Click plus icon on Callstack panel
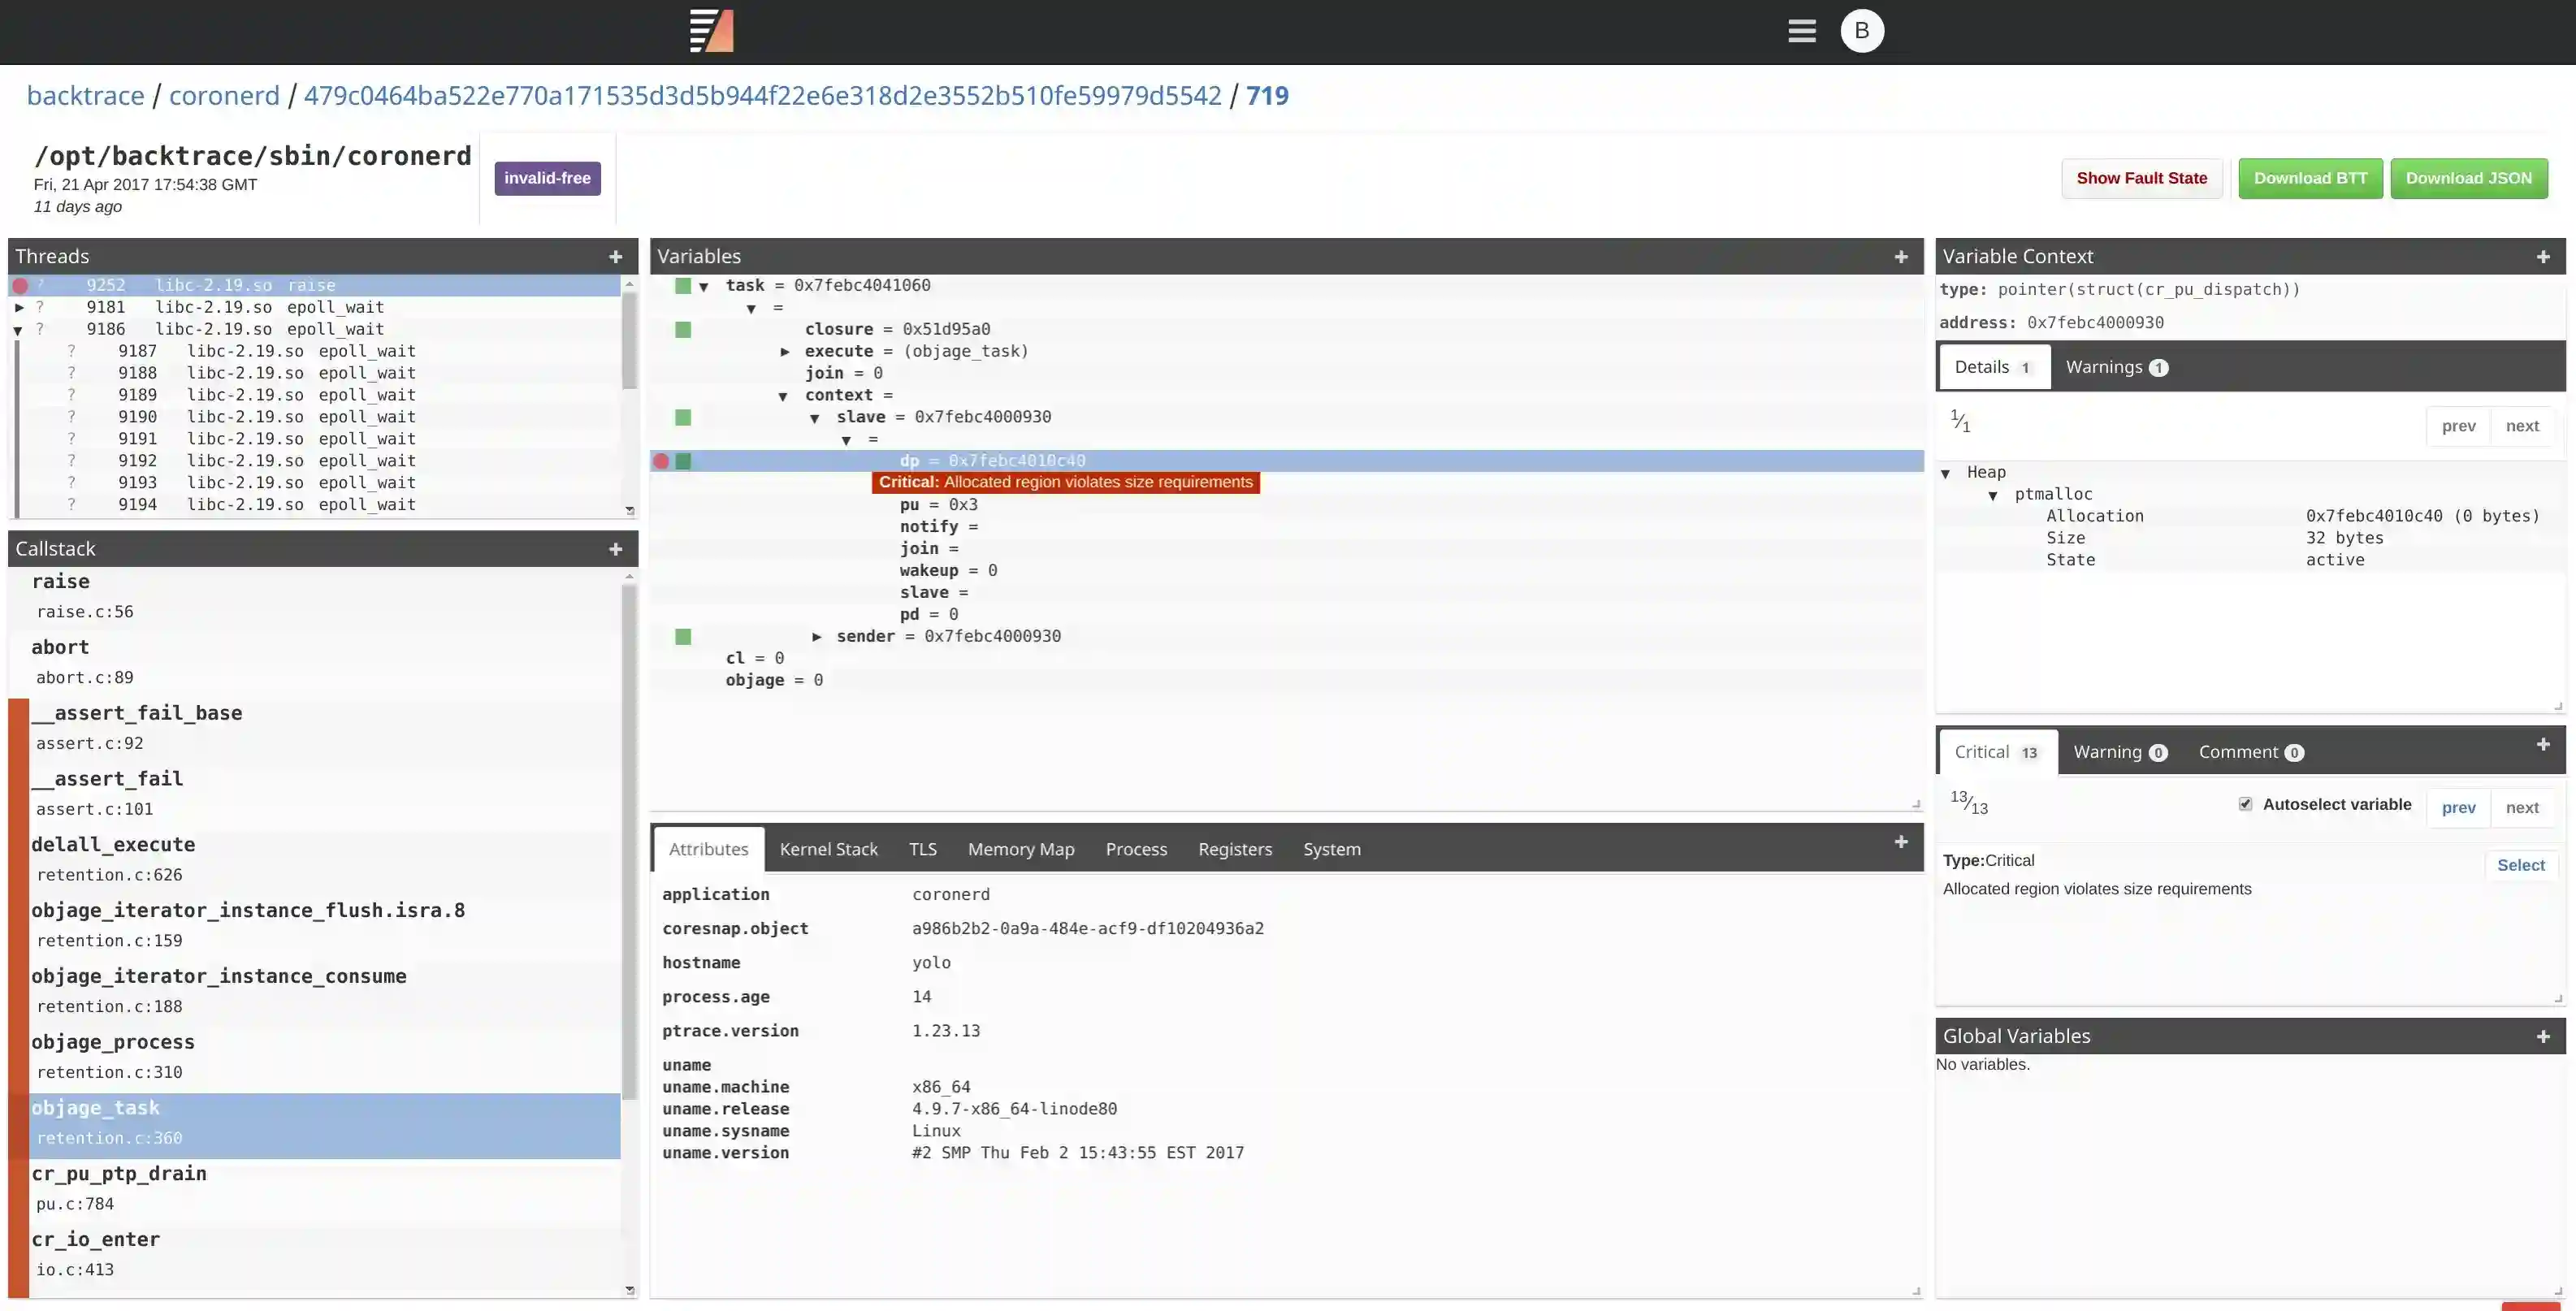 (616, 549)
